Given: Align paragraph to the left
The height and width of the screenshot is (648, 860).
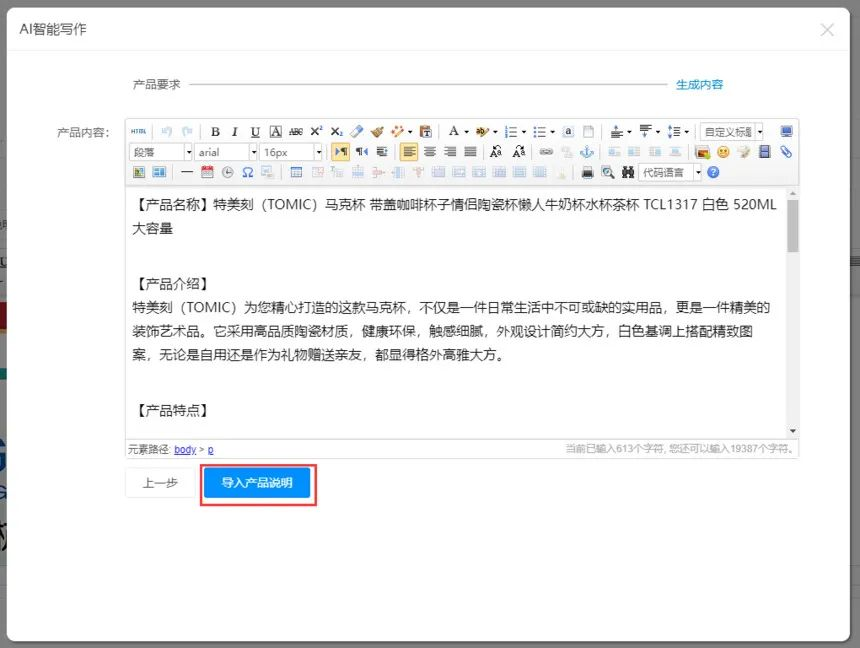Looking at the screenshot, I should click(409, 152).
